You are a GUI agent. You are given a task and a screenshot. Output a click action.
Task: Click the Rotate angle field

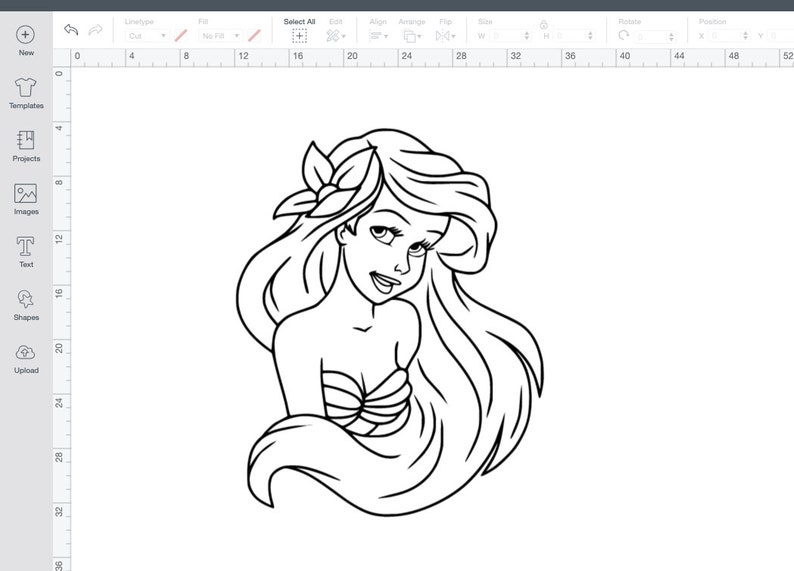(x=650, y=37)
